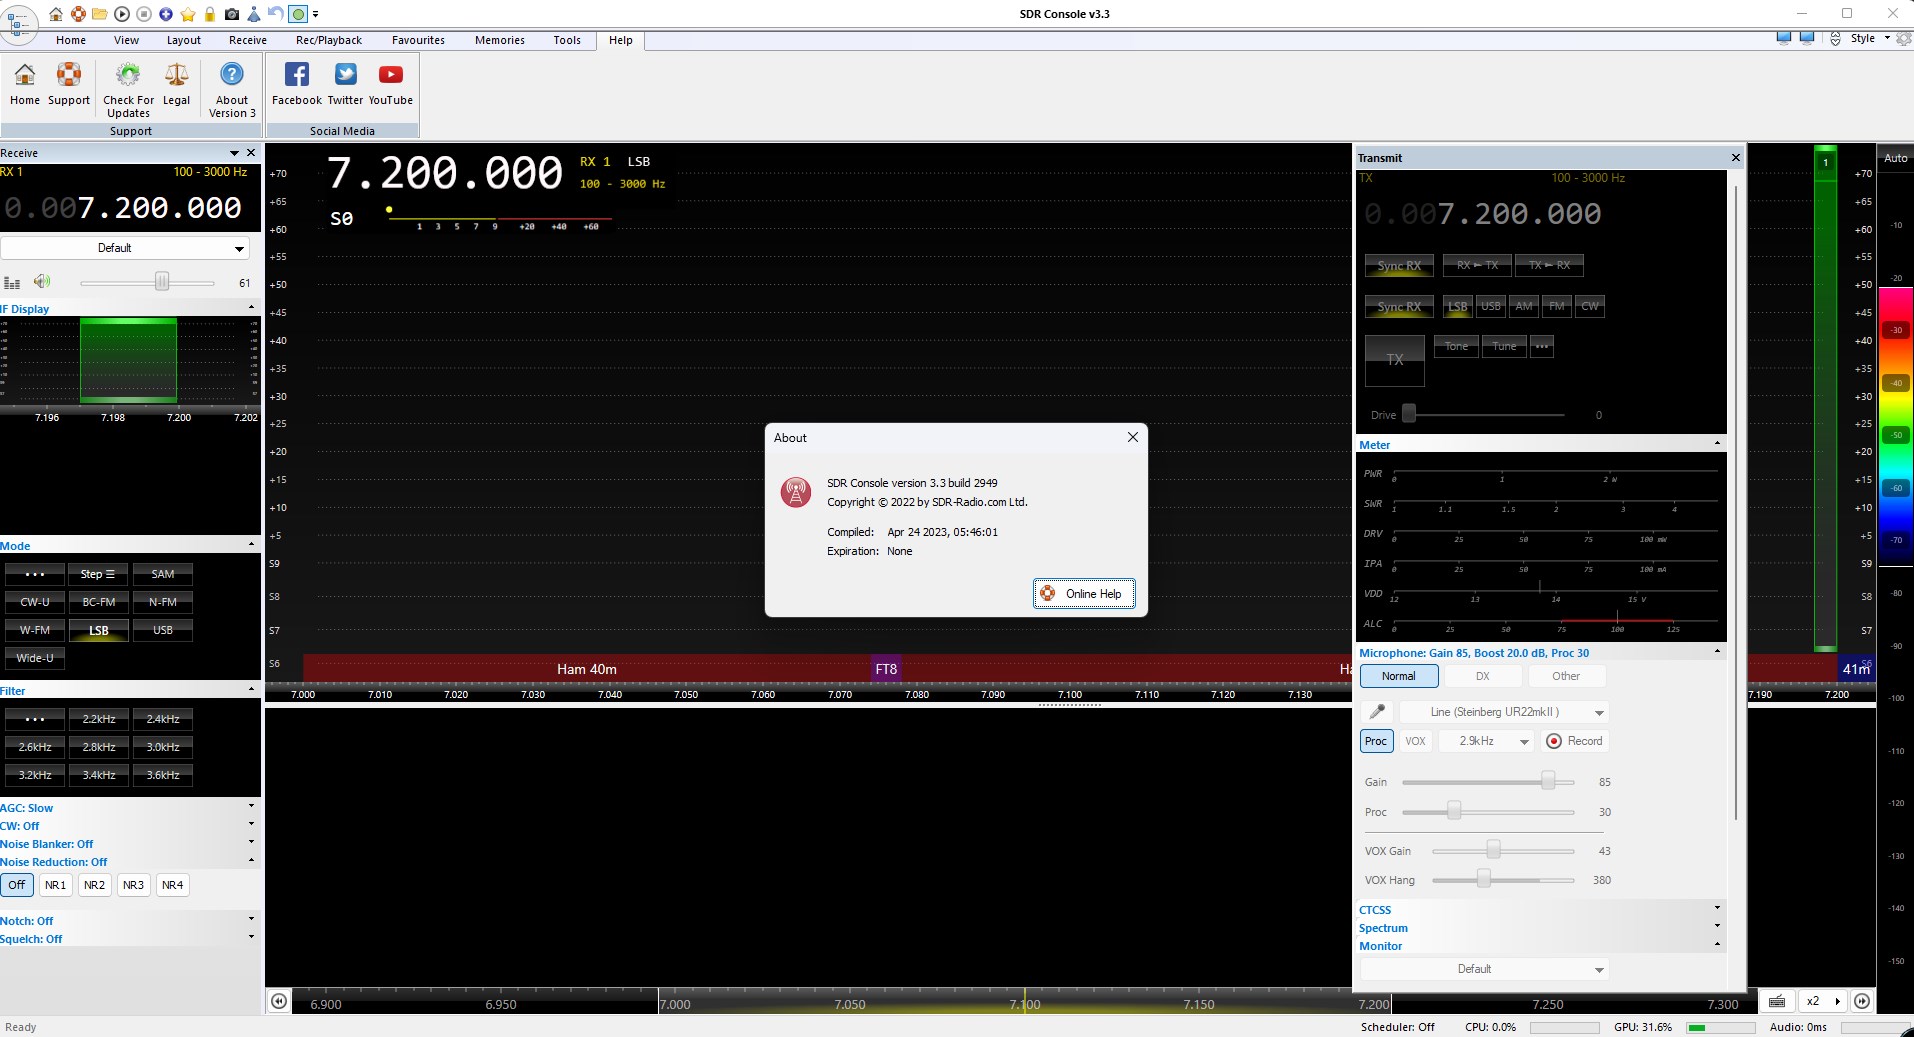Screen dimensions: 1914x1037
Task: Open the Legal scales icon
Action: tap(177, 84)
